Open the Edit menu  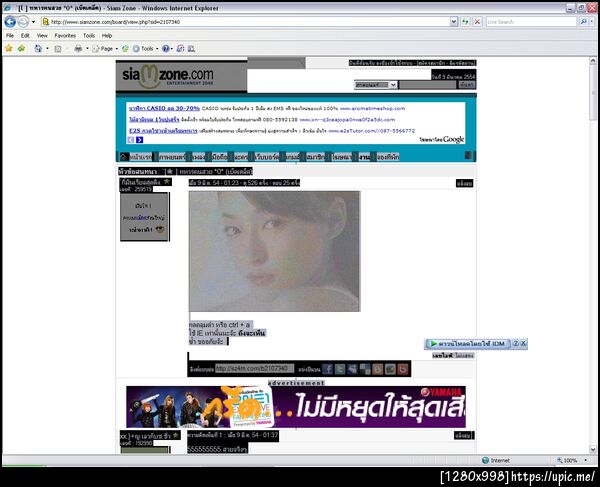(25, 36)
